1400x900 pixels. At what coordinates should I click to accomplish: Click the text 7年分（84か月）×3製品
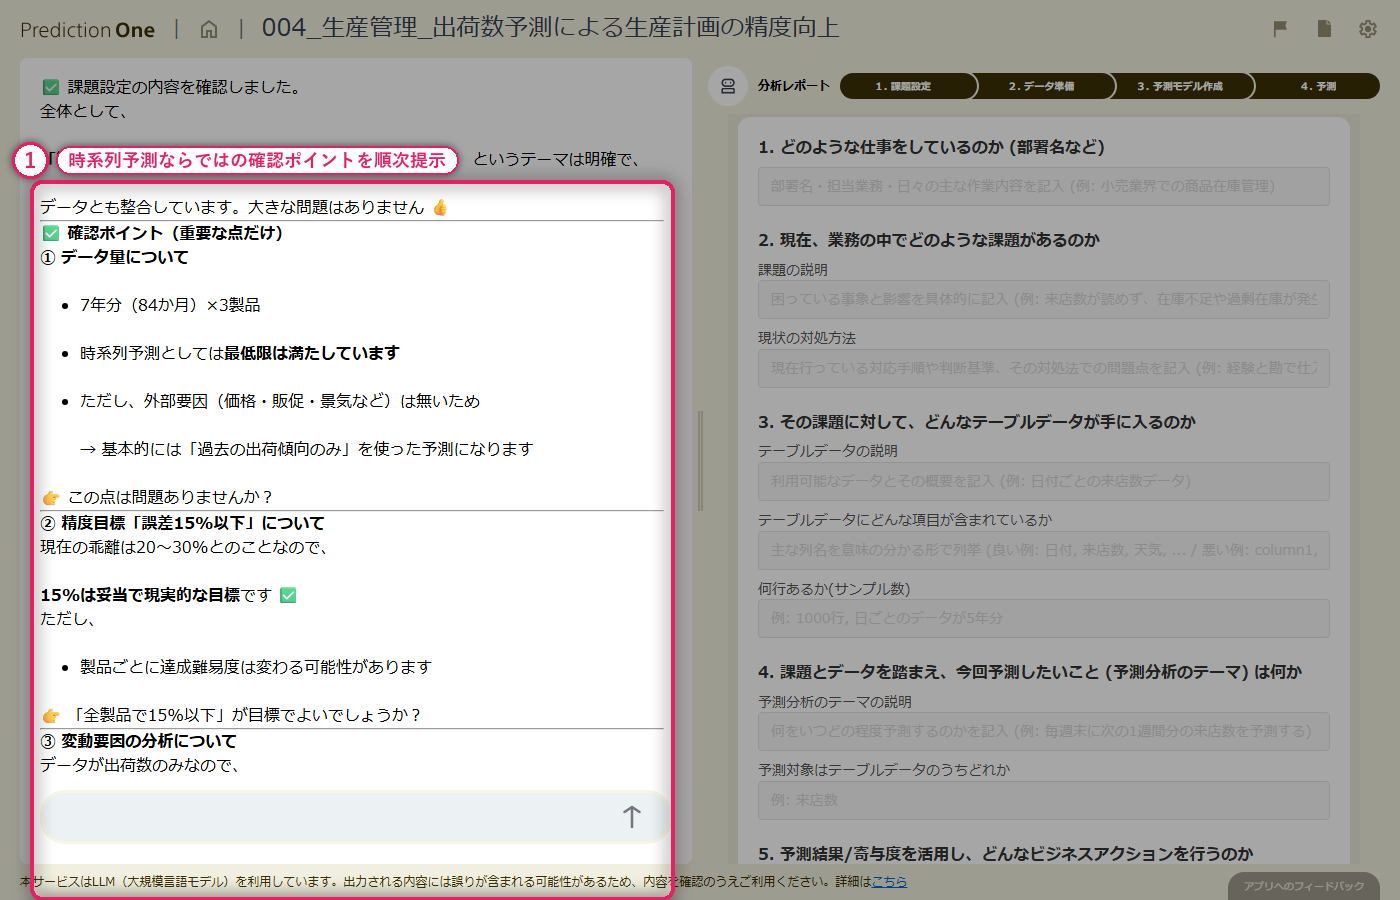[170, 305]
